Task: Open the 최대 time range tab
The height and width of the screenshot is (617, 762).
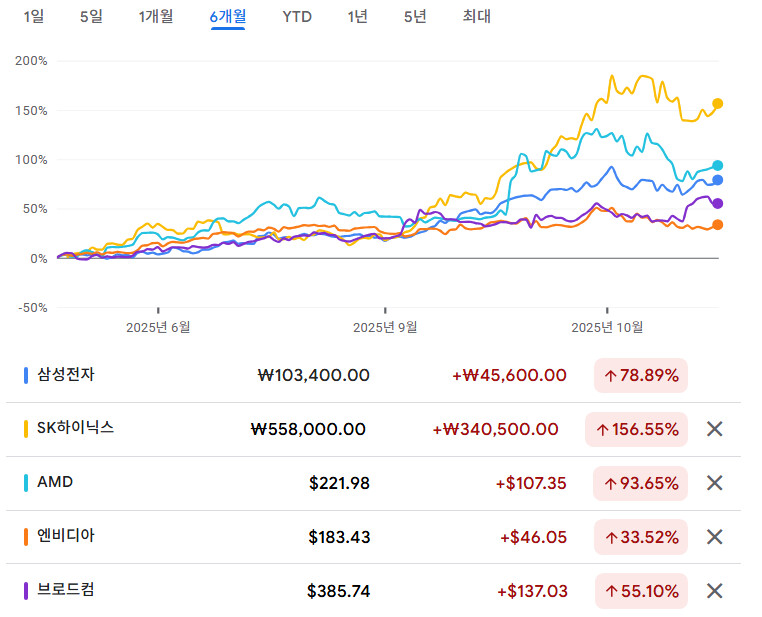Action: [x=476, y=16]
